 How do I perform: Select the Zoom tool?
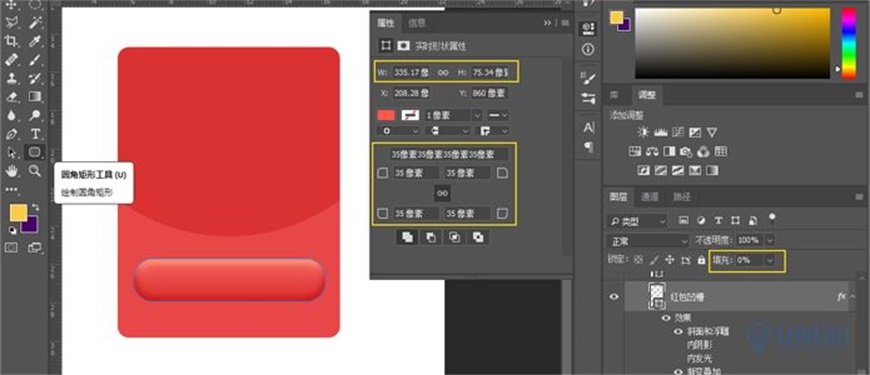pyautogui.click(x=34, y=170)
